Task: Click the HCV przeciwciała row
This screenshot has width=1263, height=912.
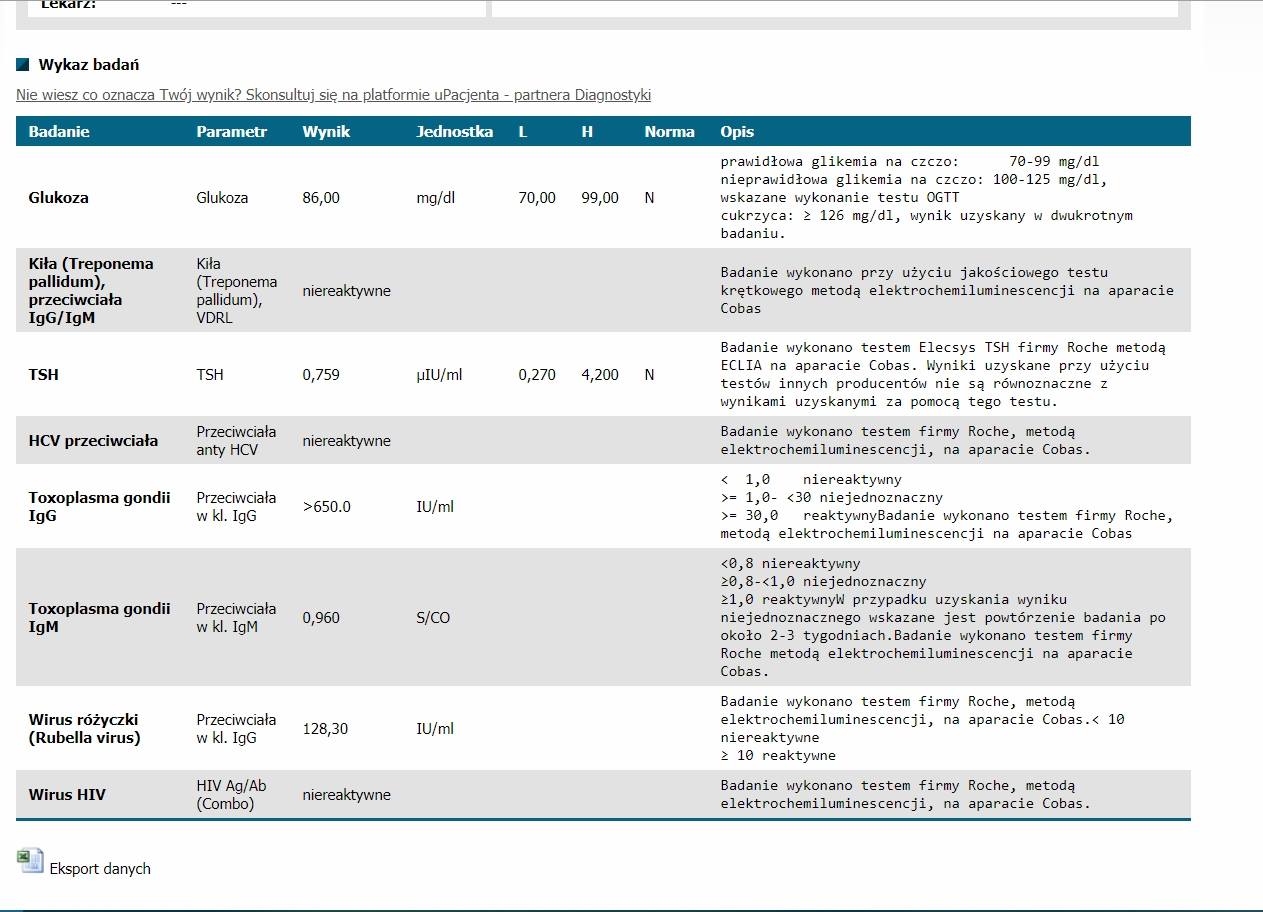Action: [x=603, y=441]
